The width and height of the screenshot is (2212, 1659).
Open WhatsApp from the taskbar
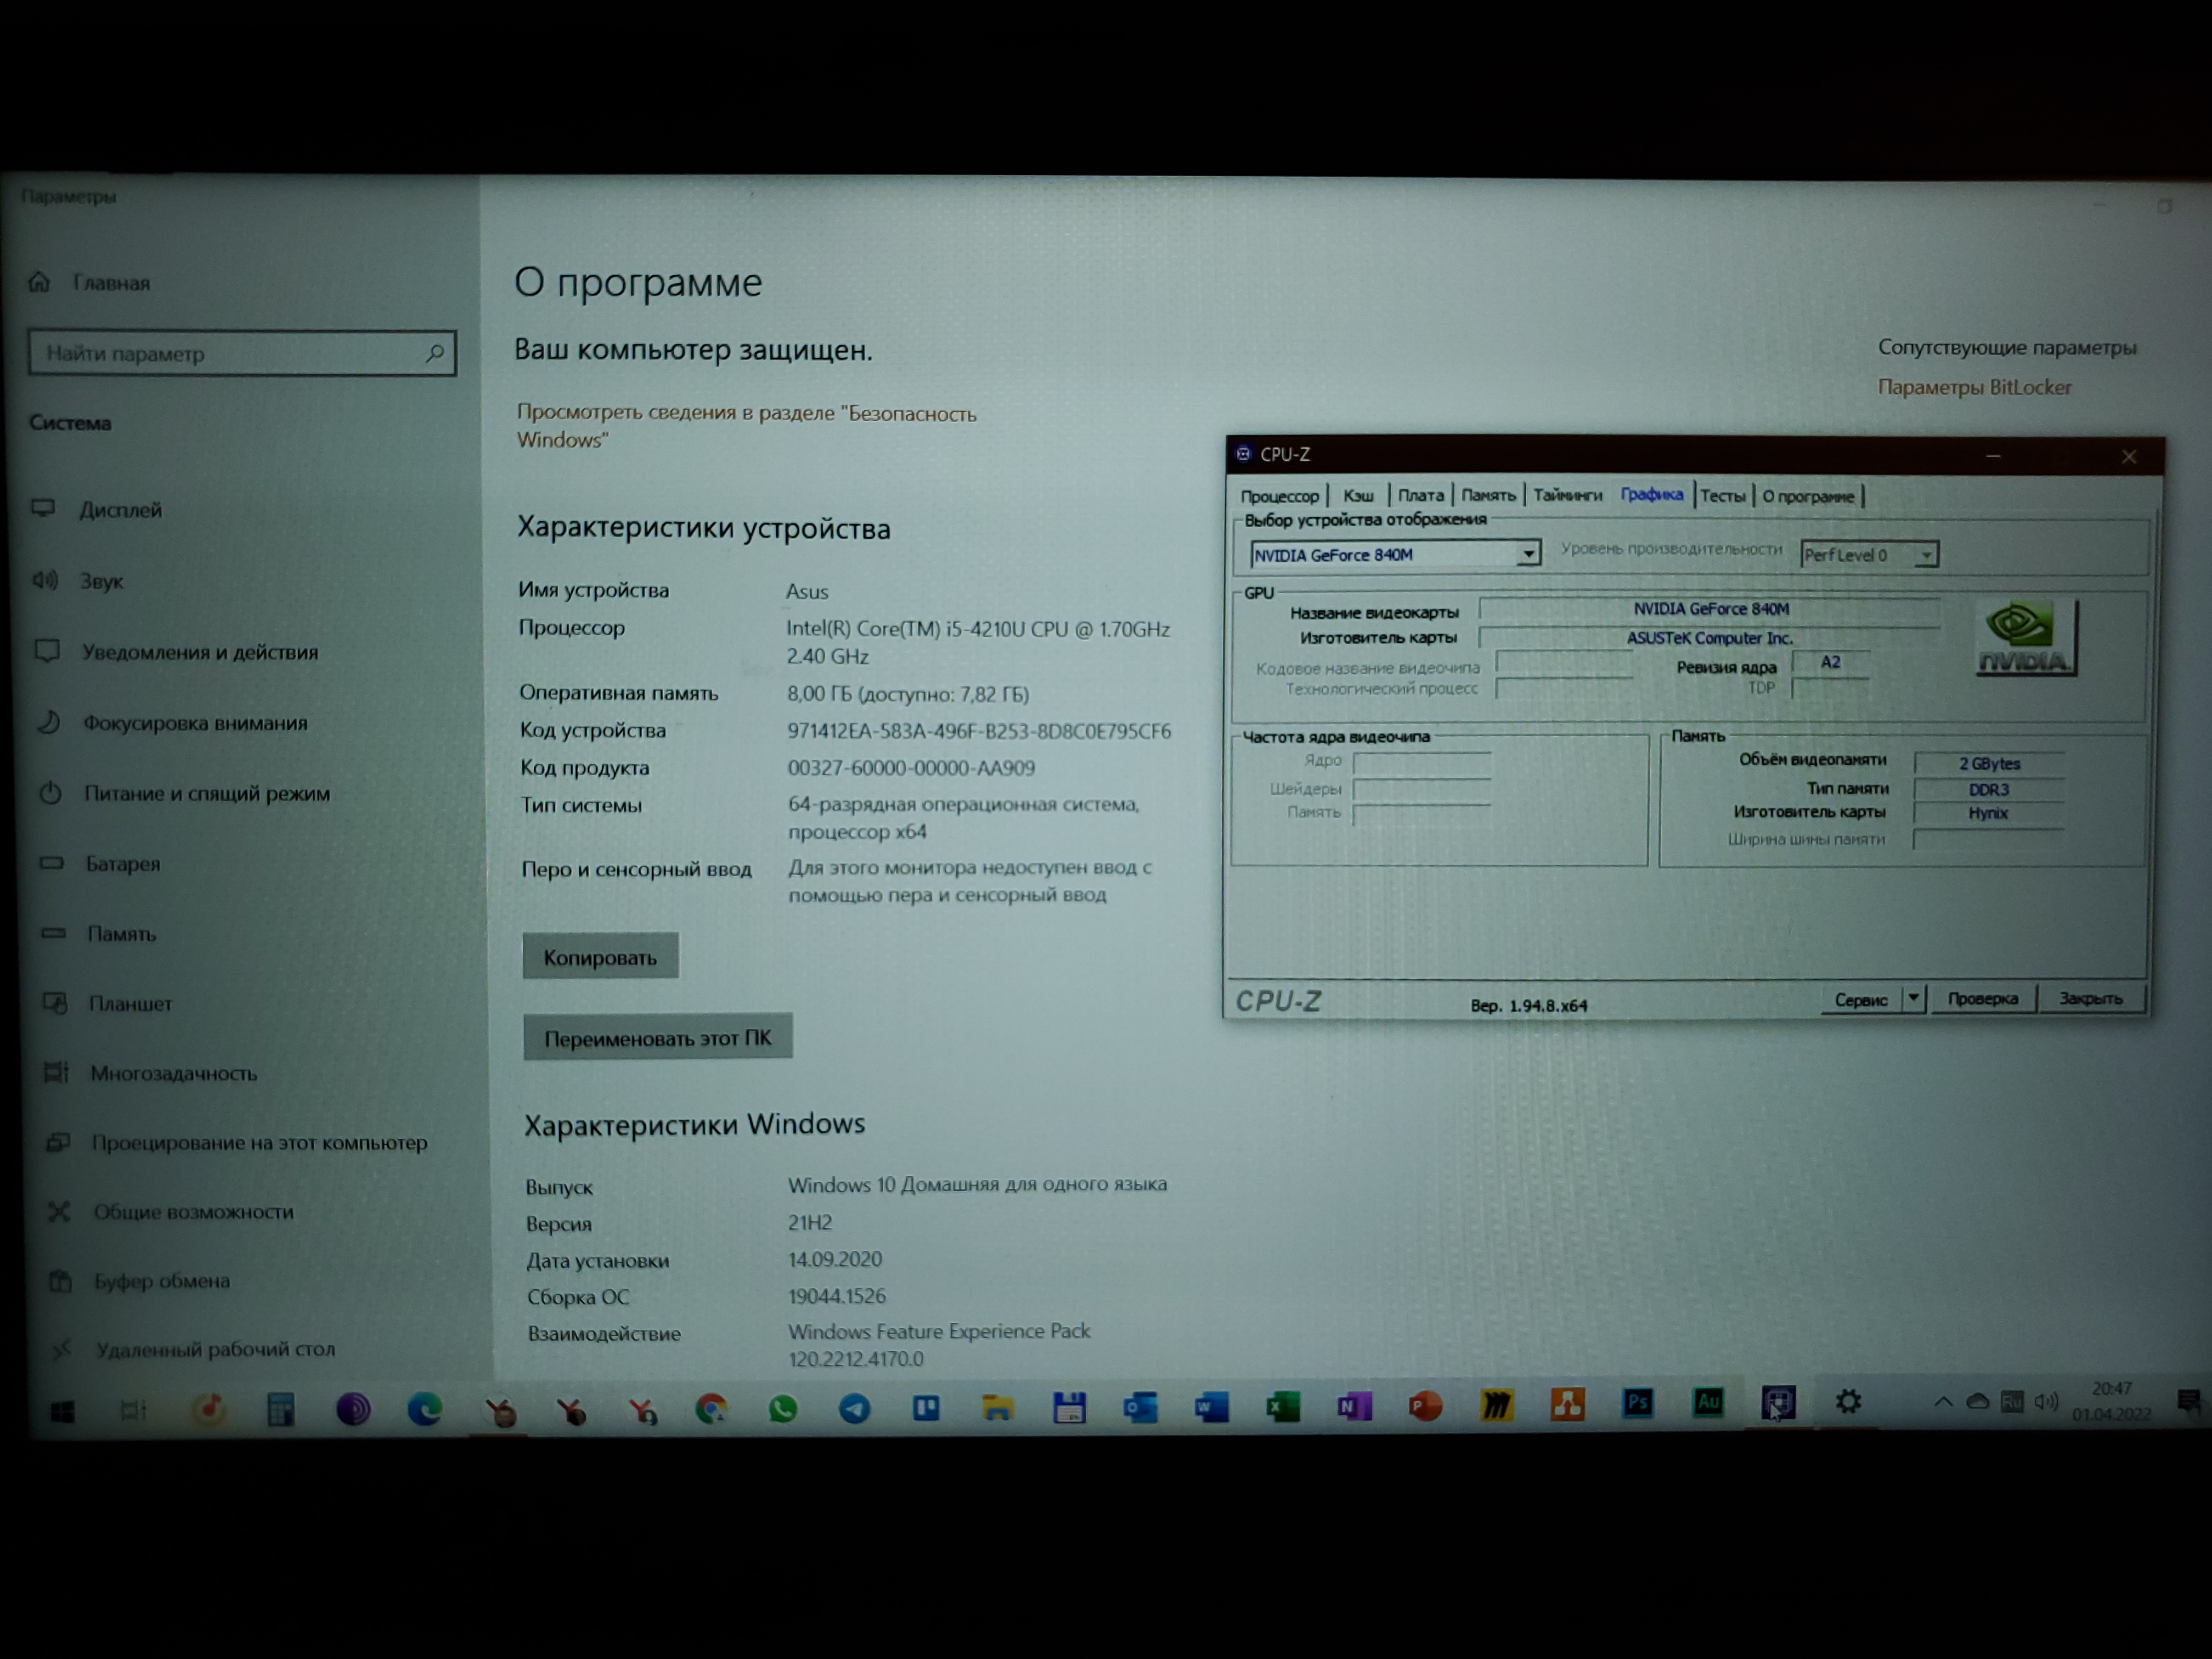[783, 1409]
